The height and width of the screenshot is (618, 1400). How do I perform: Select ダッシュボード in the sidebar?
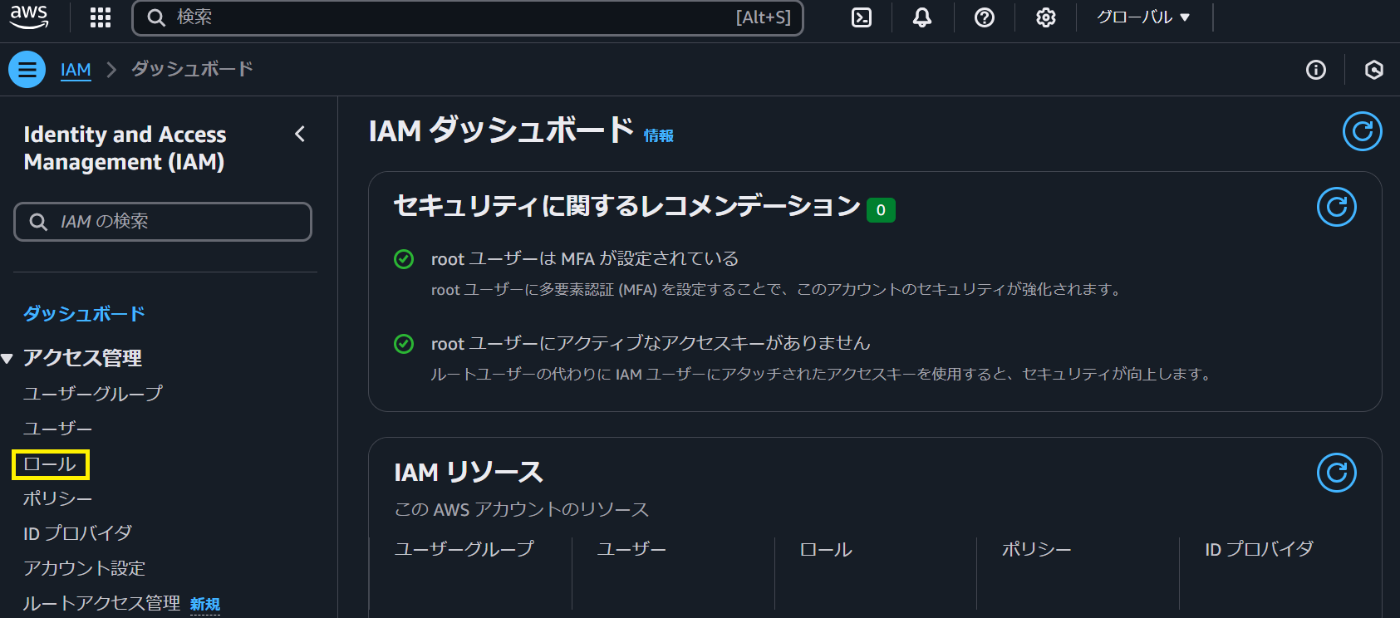pyautogui.click(x=84, y=313)
